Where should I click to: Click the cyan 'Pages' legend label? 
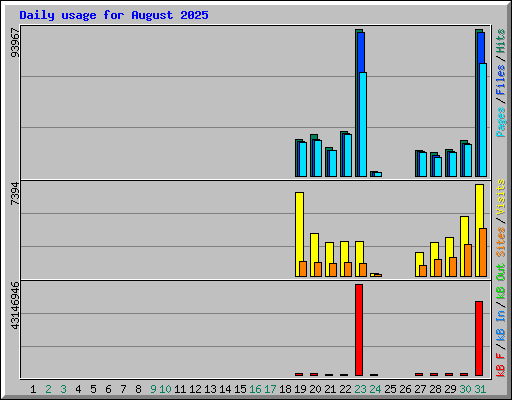click(501, 122)
